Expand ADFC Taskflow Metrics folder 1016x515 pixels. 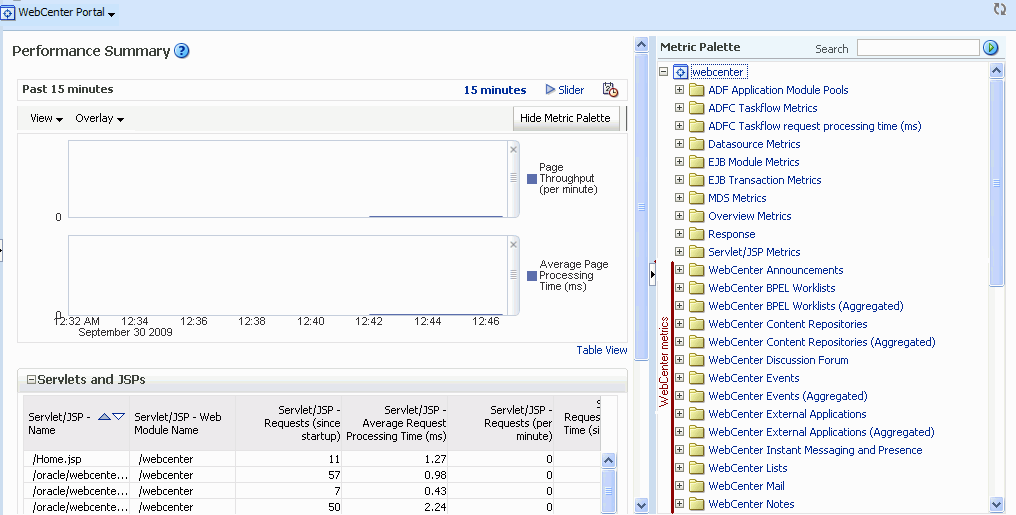679,108
